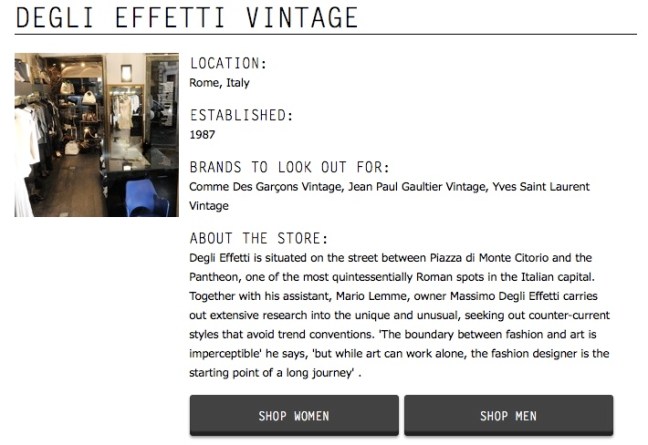This screenshot has height=445, width=648.
Task: Select the Rome, Italy location text
Action: click(x=220, y=83)
